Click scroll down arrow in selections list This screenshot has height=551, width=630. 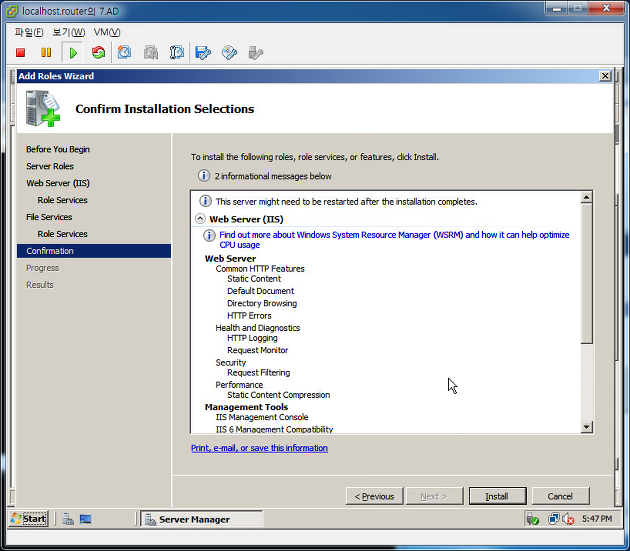click(x=586, y=427)
